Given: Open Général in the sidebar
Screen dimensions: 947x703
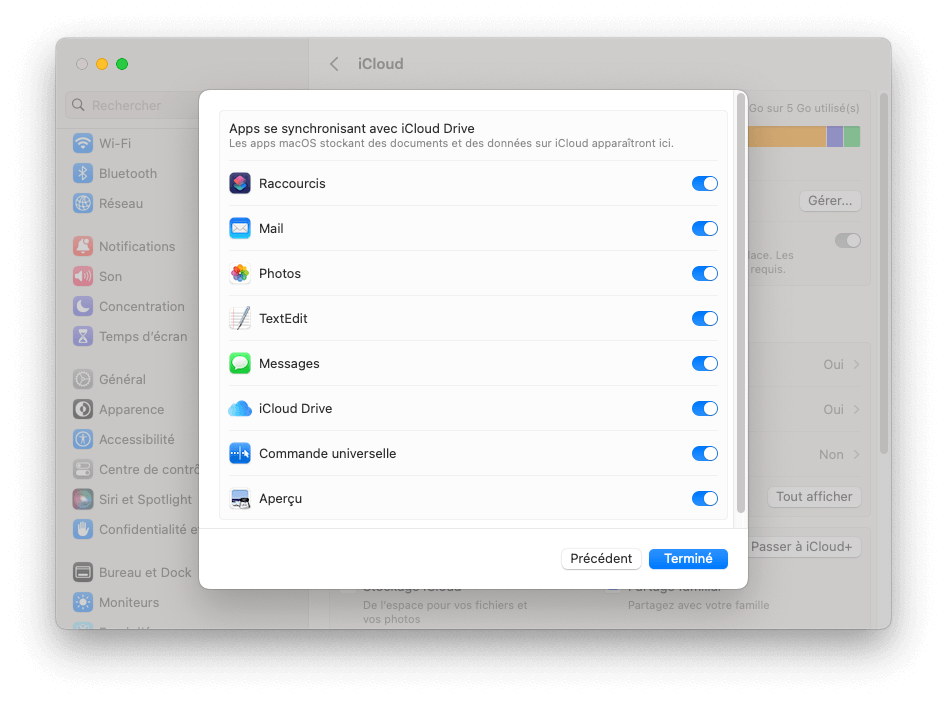Looking at the screenshot, I should point(122,379).
